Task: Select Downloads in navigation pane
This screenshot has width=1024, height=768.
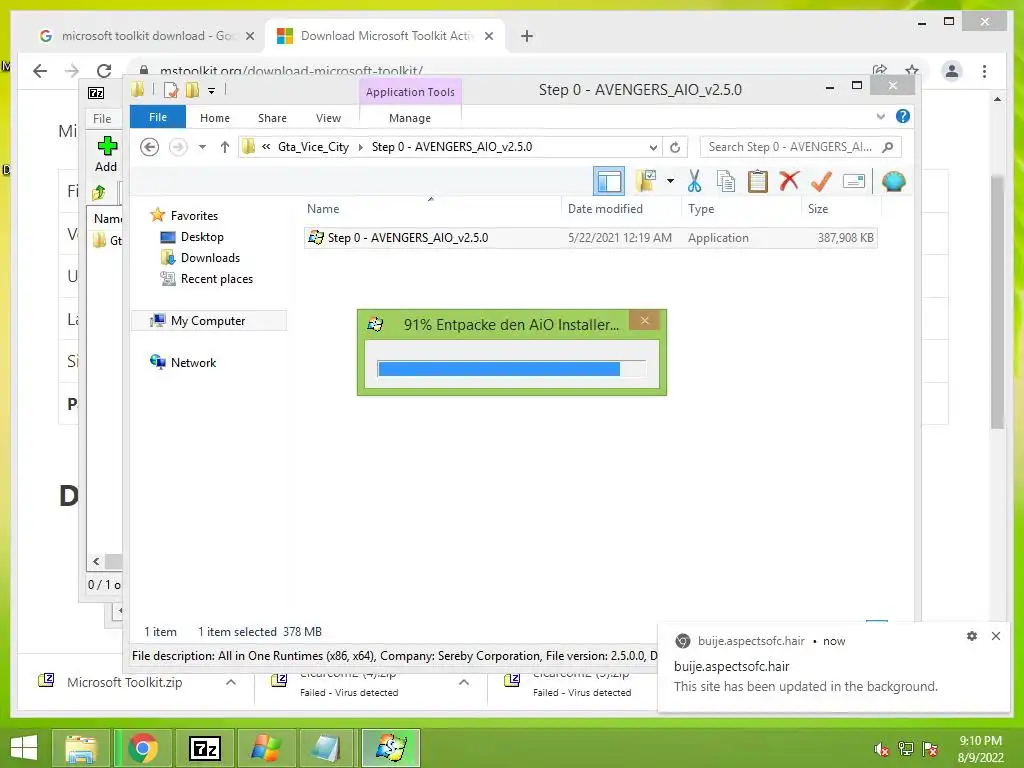Action: coord(210,257)
